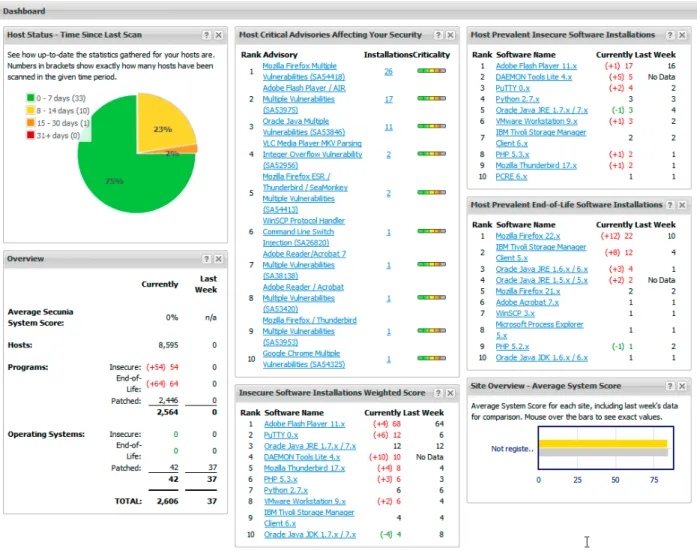
Task: Open Google Chrome Multiple Vulnerabilities SA54325 advisory
Action: [x=303, y=359]
